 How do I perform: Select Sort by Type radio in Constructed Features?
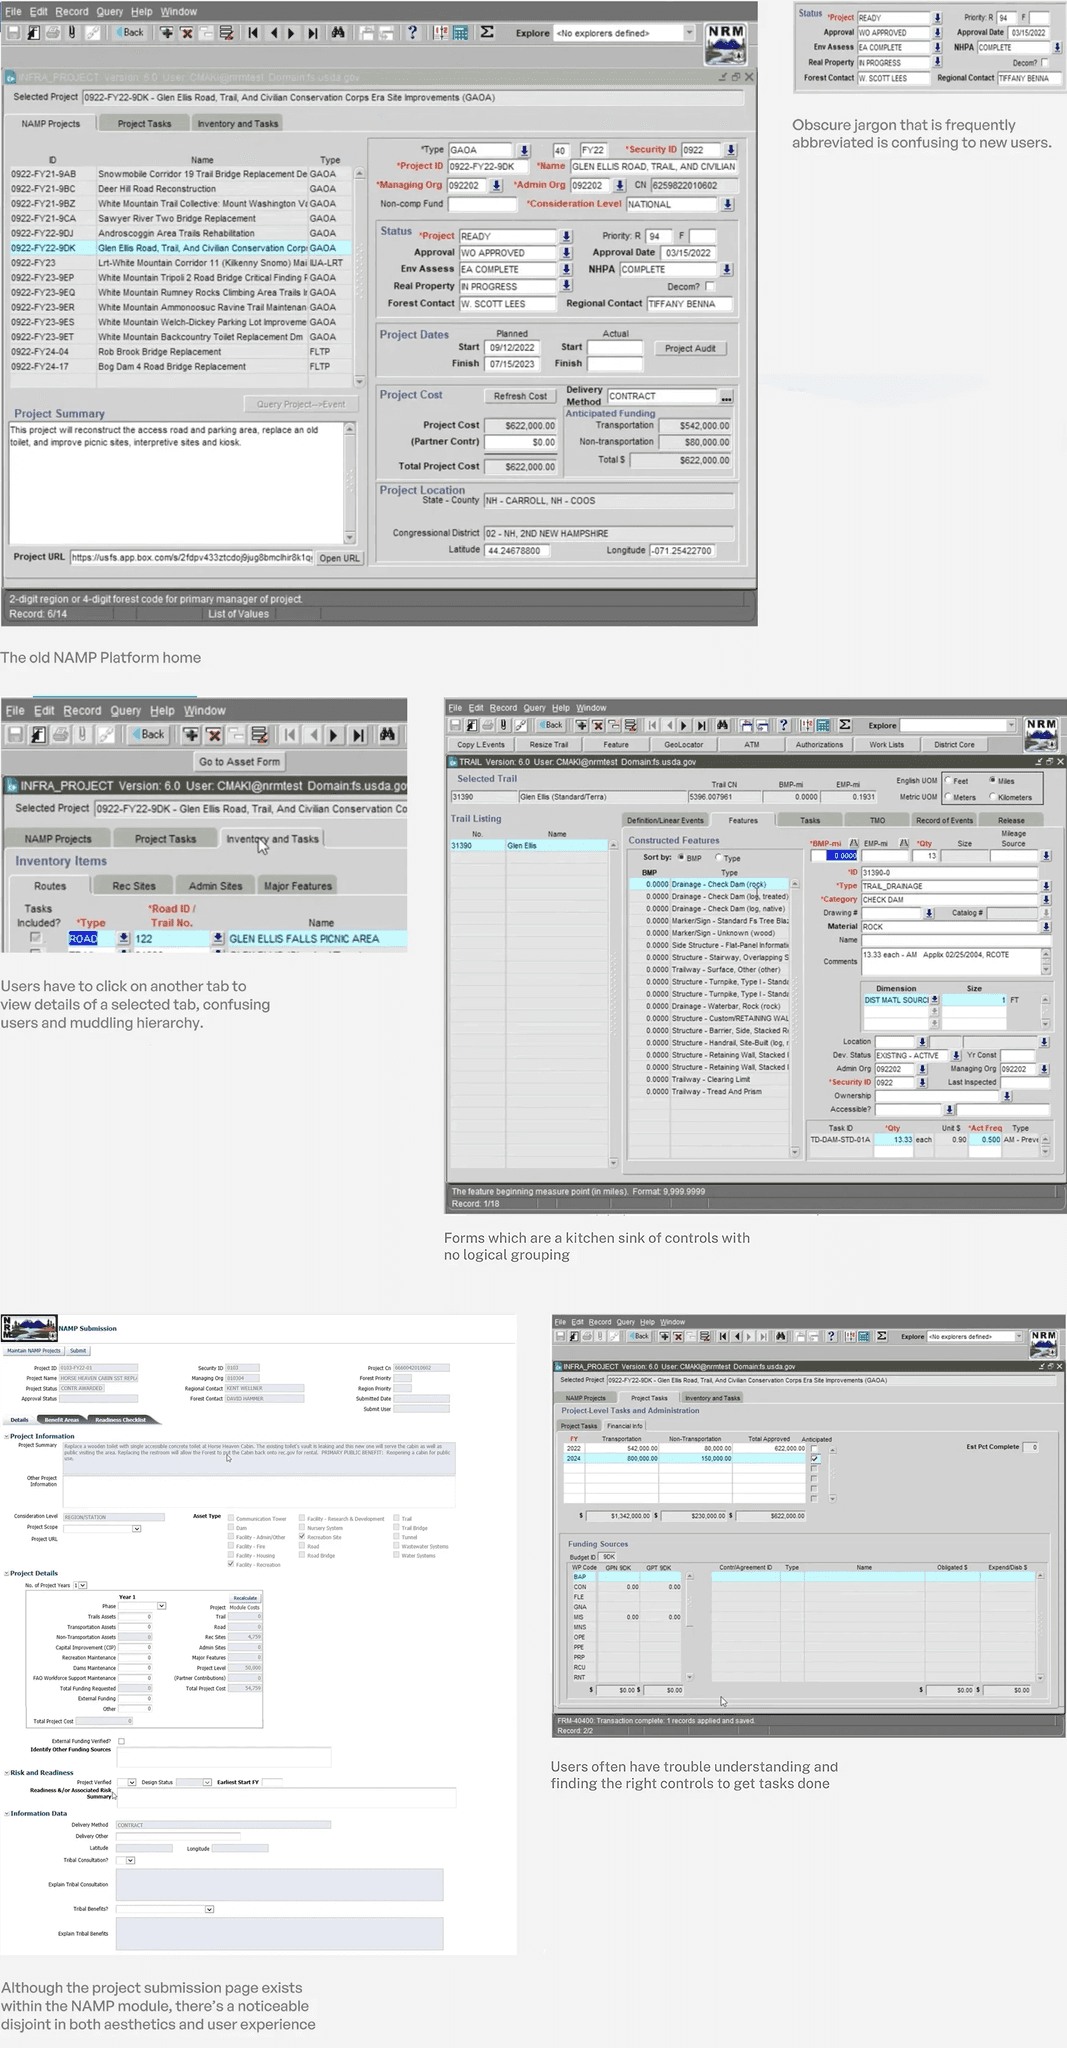point(718,858)
